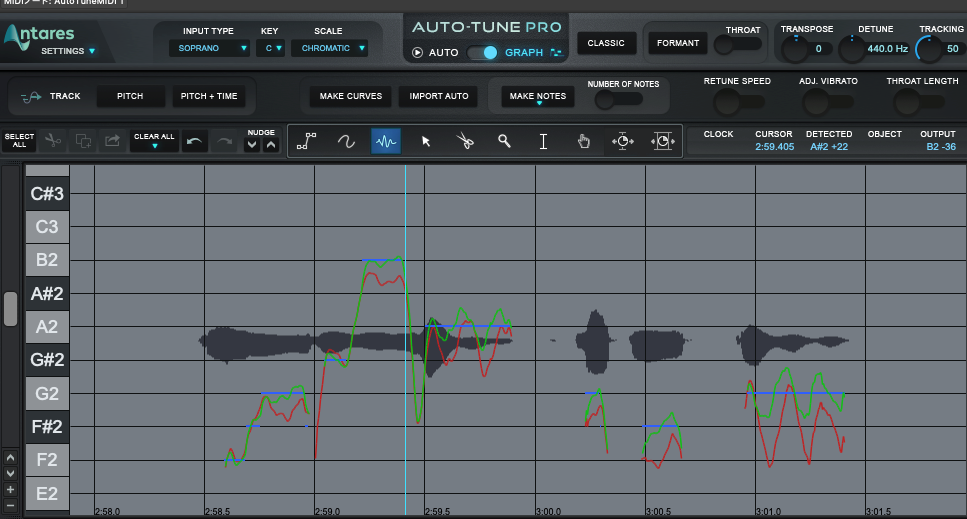Click the Paste icon

click(112, 141)
